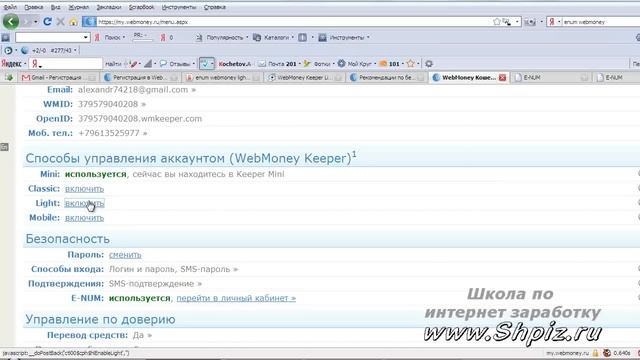The image size is (640, 360).
Task: Click Логин и пароль, SMS-пароль entry
Action: point(170,269)
